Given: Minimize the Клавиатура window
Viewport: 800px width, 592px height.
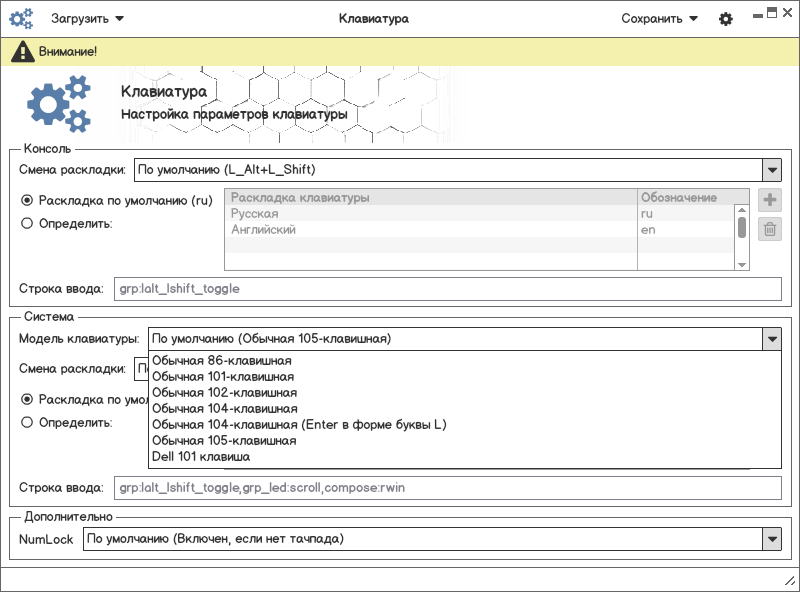Looking at the screenshot, I should click(x=757, y=15).
